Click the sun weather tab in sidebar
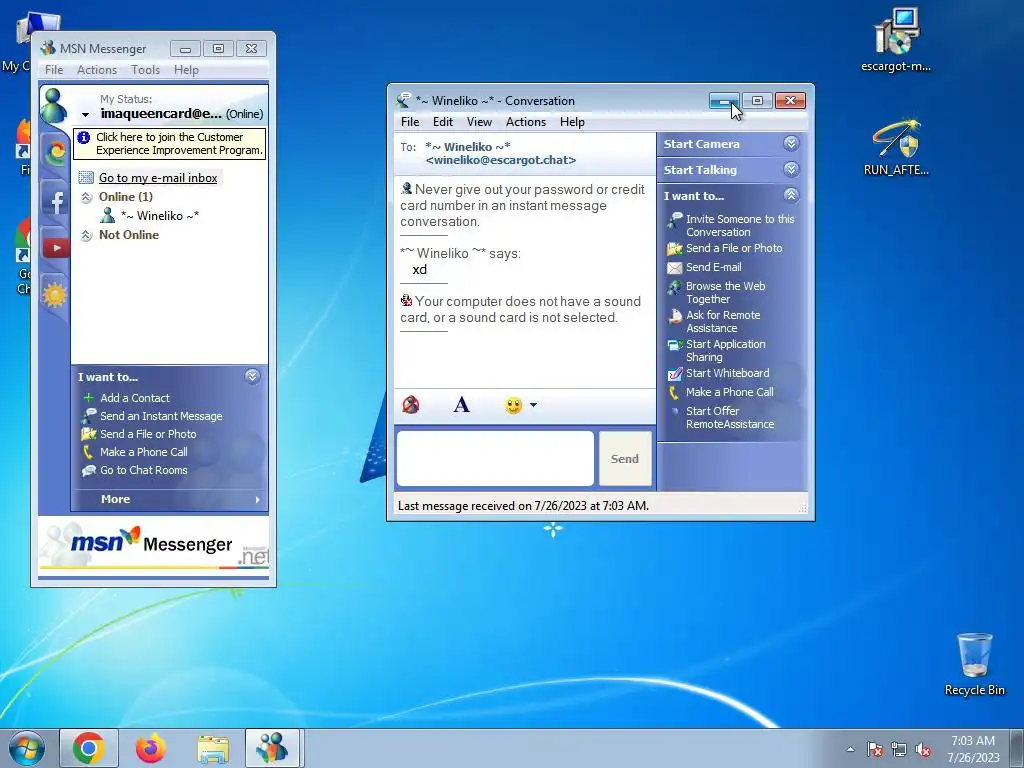This screenshot has height=768, width=1024. tap(55, 295)
